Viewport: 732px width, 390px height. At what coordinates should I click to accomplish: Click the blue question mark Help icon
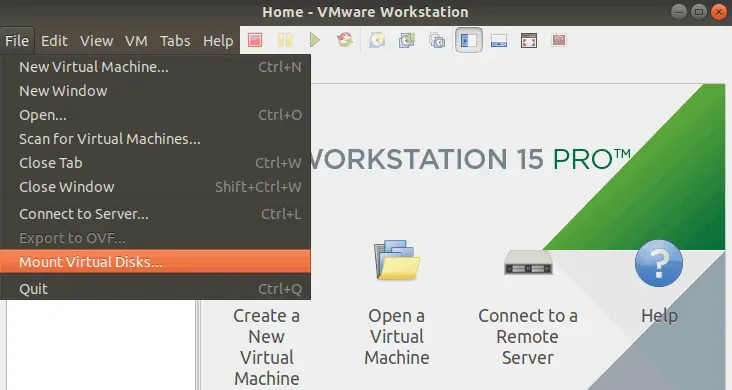coord(659,263)
